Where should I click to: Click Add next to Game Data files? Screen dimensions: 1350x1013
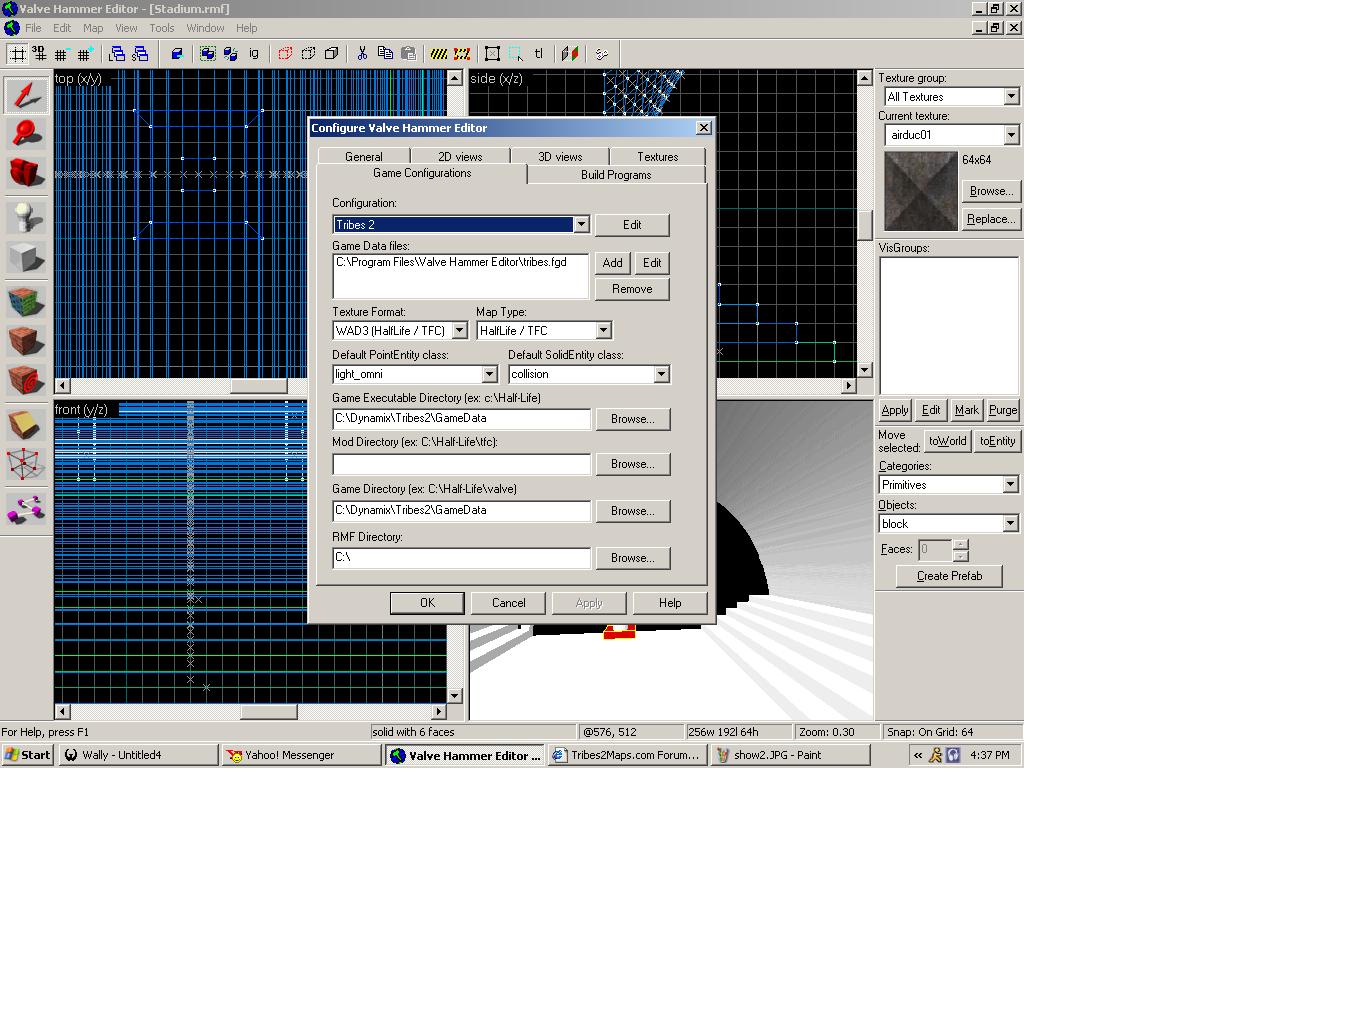pyautogui.click(x=612, y=263)
